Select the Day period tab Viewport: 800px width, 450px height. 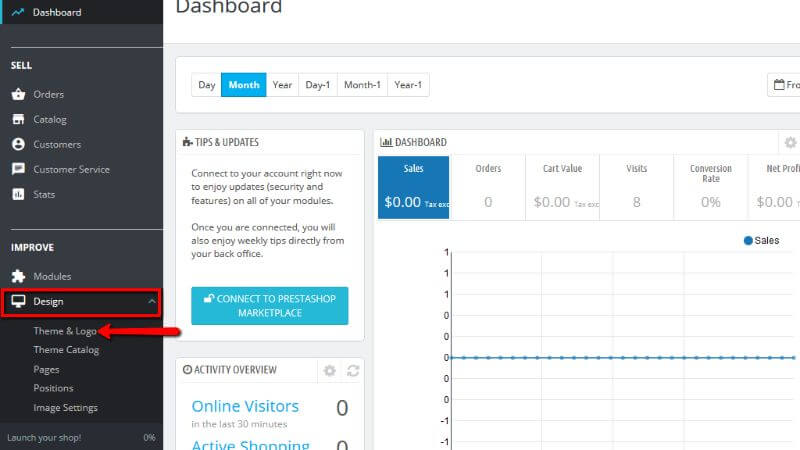[x=207, y=85]
